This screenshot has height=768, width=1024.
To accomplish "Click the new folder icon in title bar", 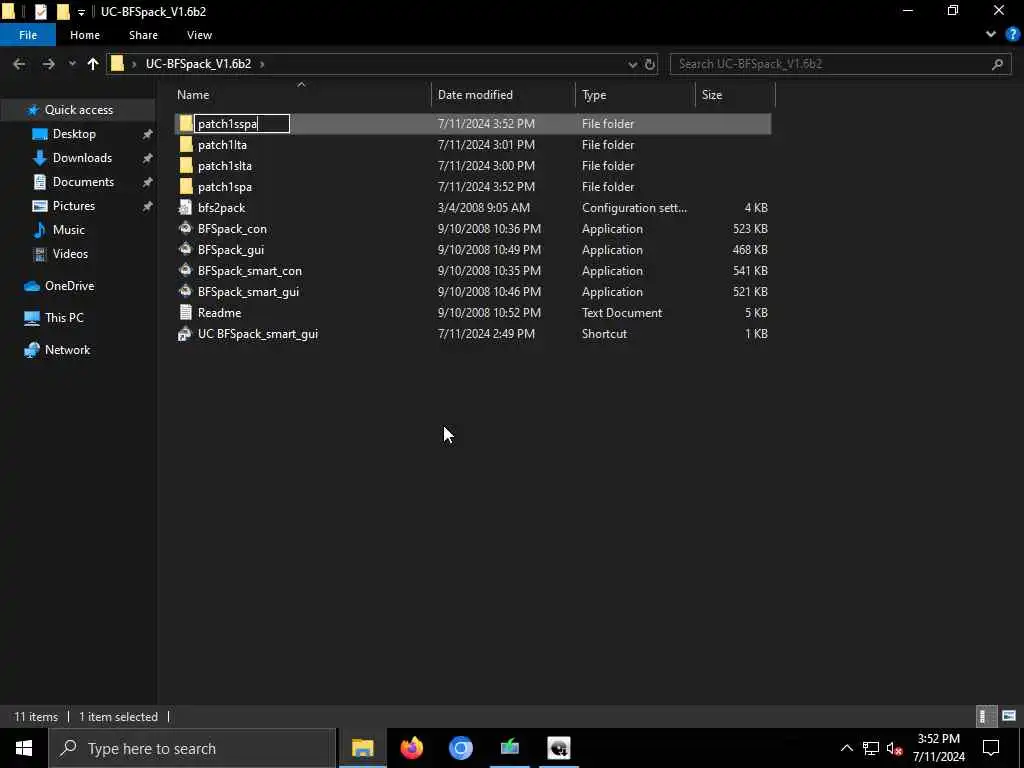I will pos(63,12).
